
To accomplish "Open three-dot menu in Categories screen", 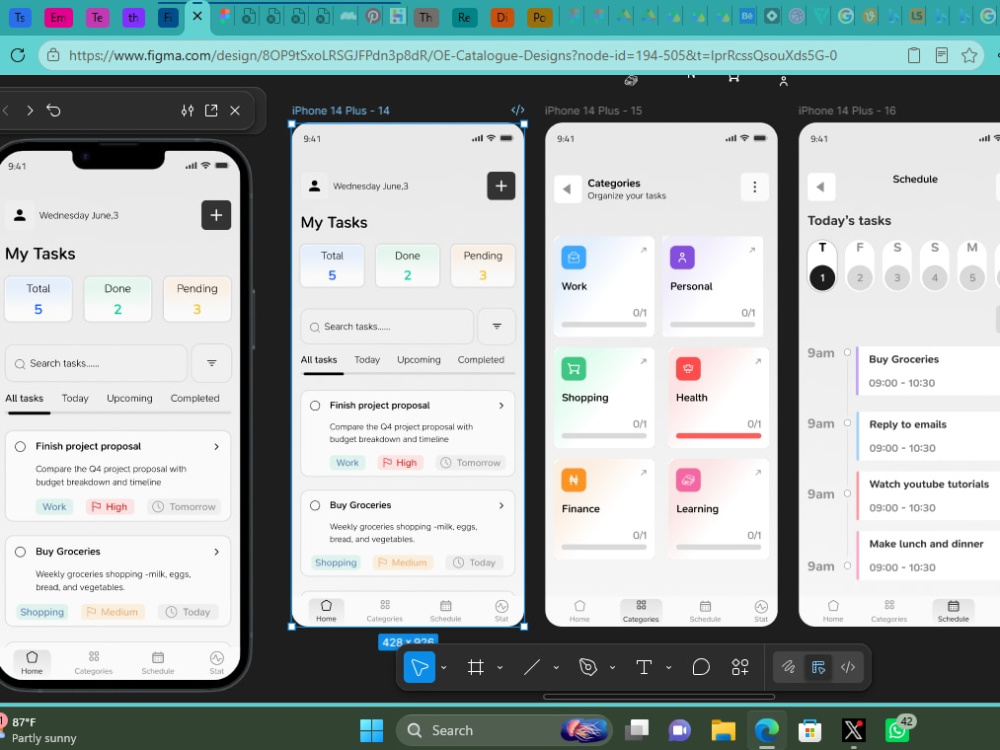I will pyautogui.click(x=754, y=187).
